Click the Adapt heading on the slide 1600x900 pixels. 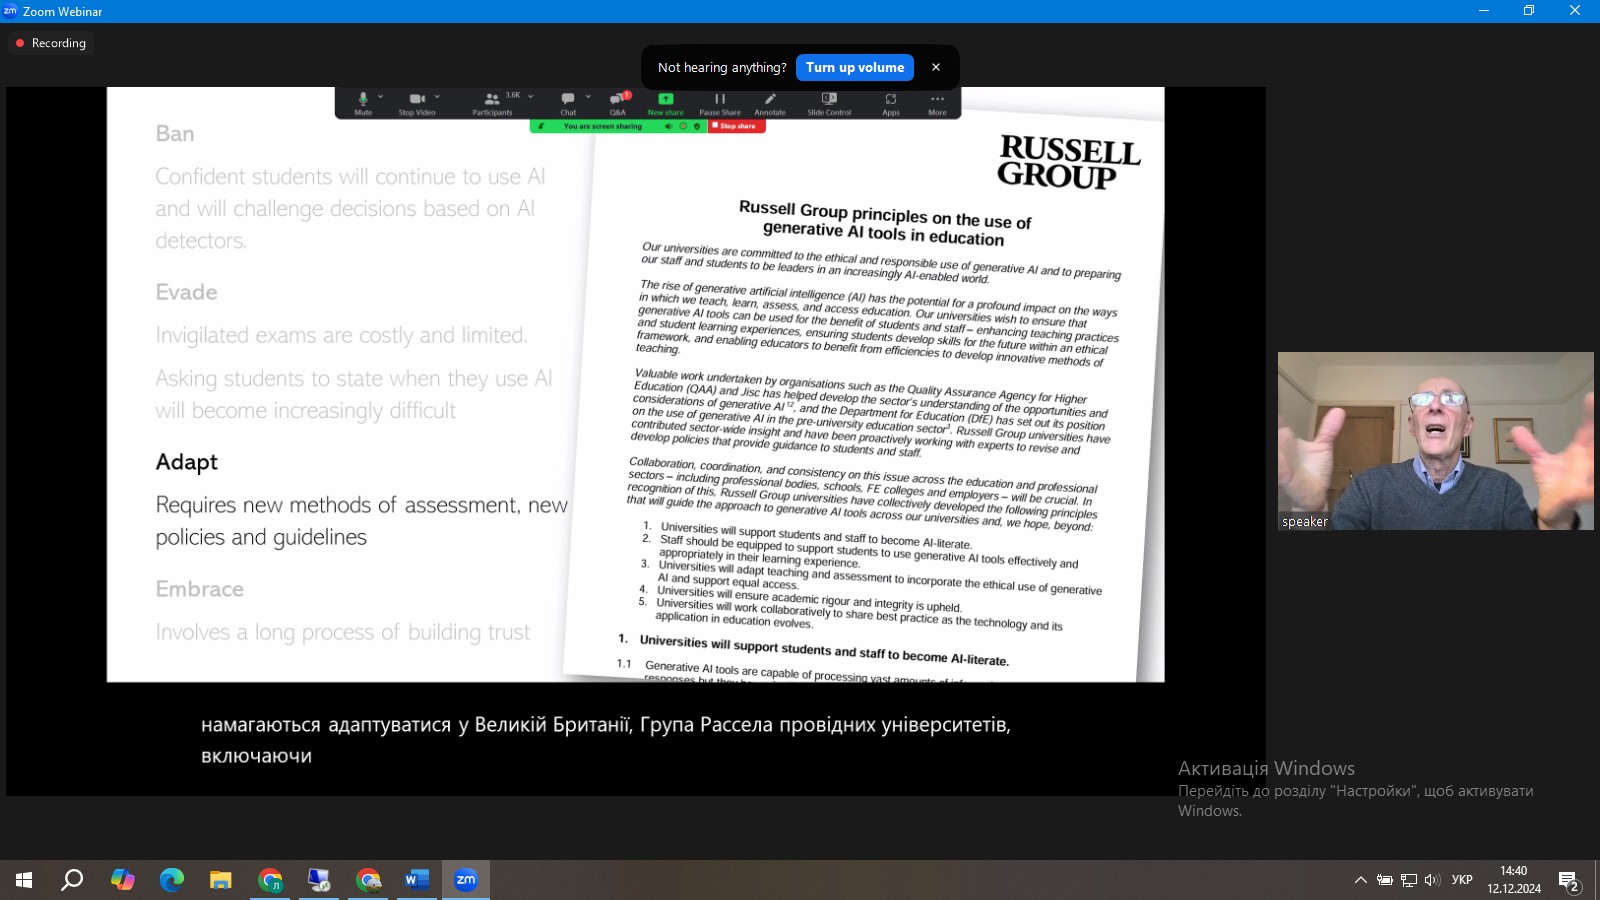(x=187, y=462)
